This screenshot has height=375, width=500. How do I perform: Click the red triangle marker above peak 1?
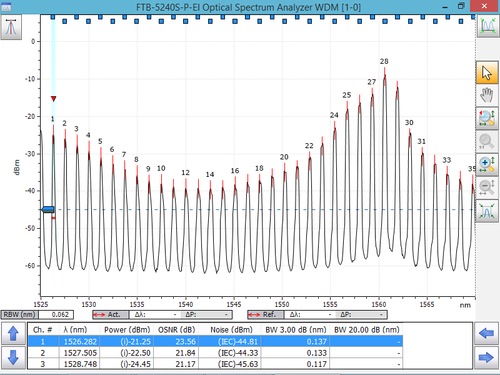click(x=53, y=99)
